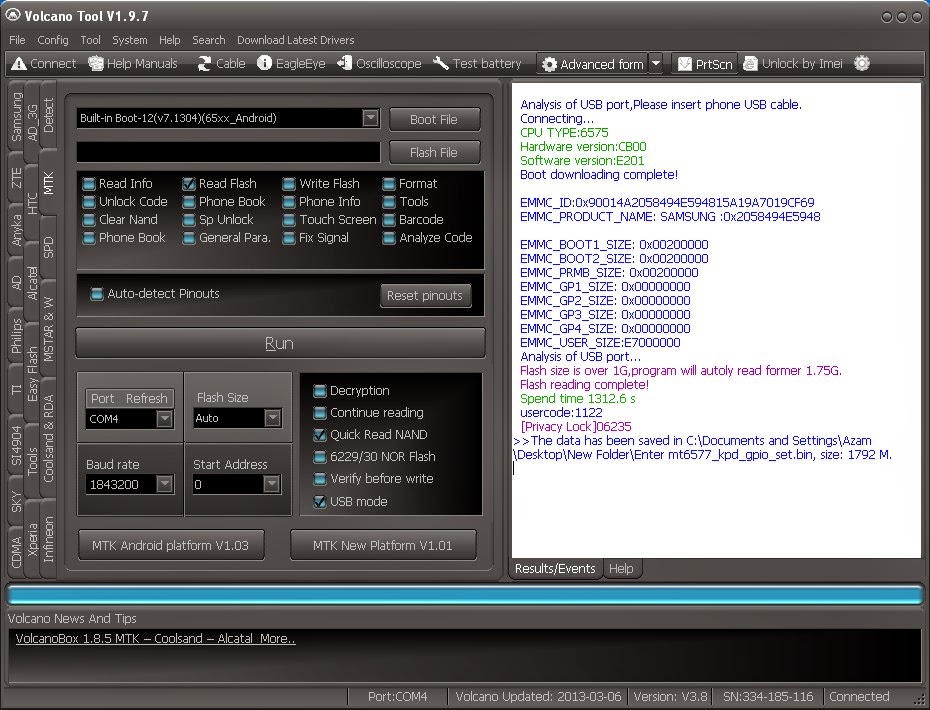Expand the COM4 port dropdown
This screenshot has width=930, height=710.
(x=164, y=419)
